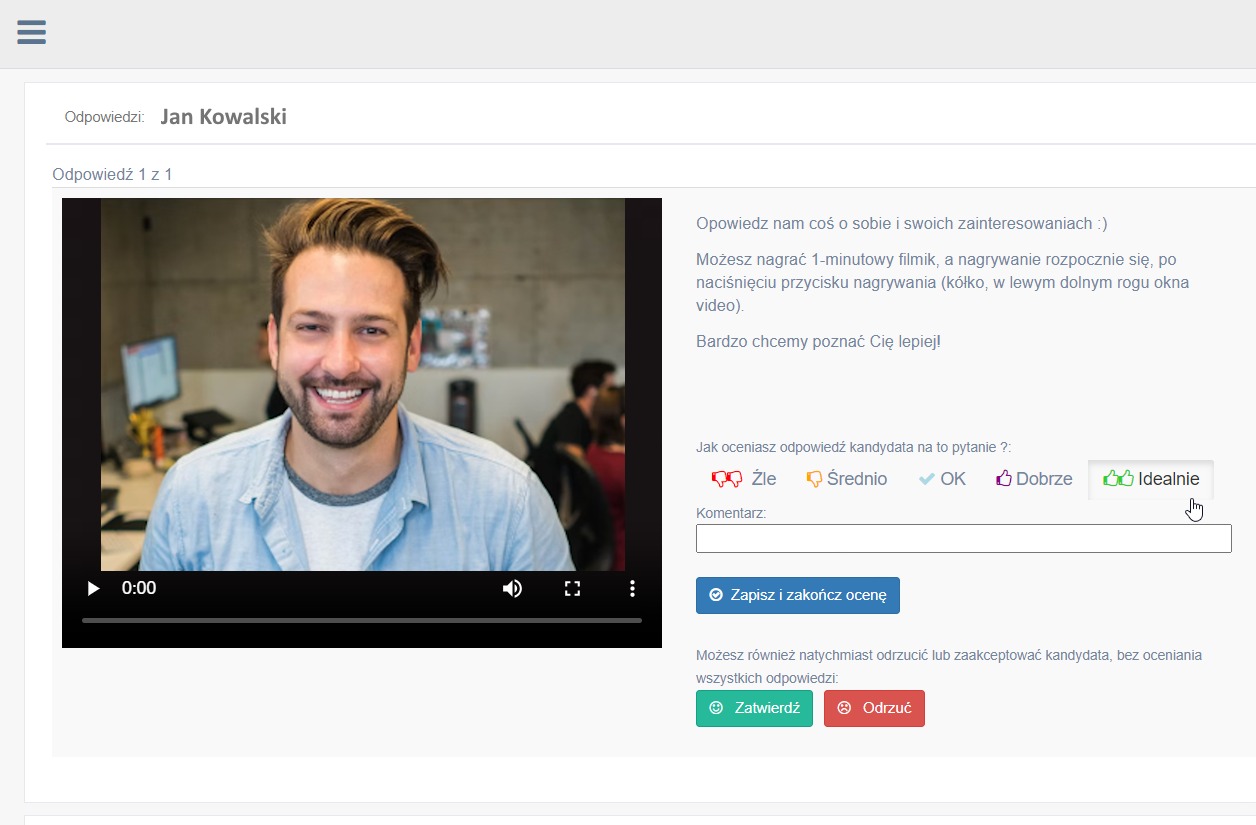This screenshot has width=1256, height=825.
Task: Open candidate Jan Kowalski's name link
Action: (224, 116)
